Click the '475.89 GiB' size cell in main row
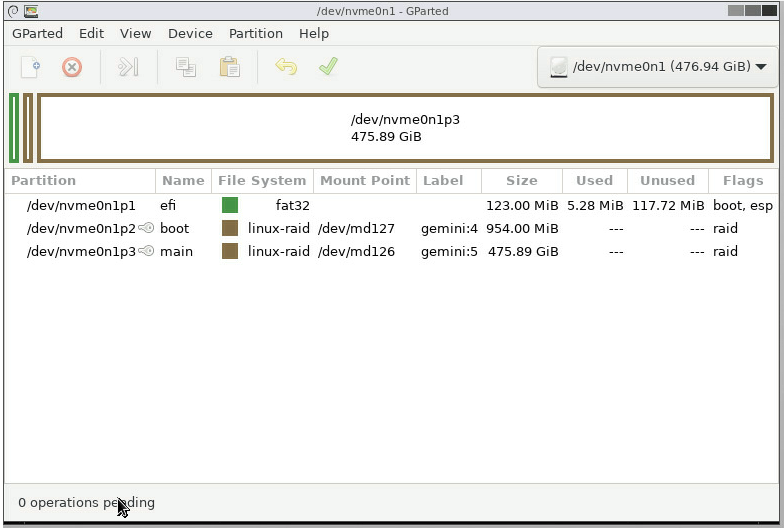The width and height of the screenshot is (784, 528). [x=523, y=251]
